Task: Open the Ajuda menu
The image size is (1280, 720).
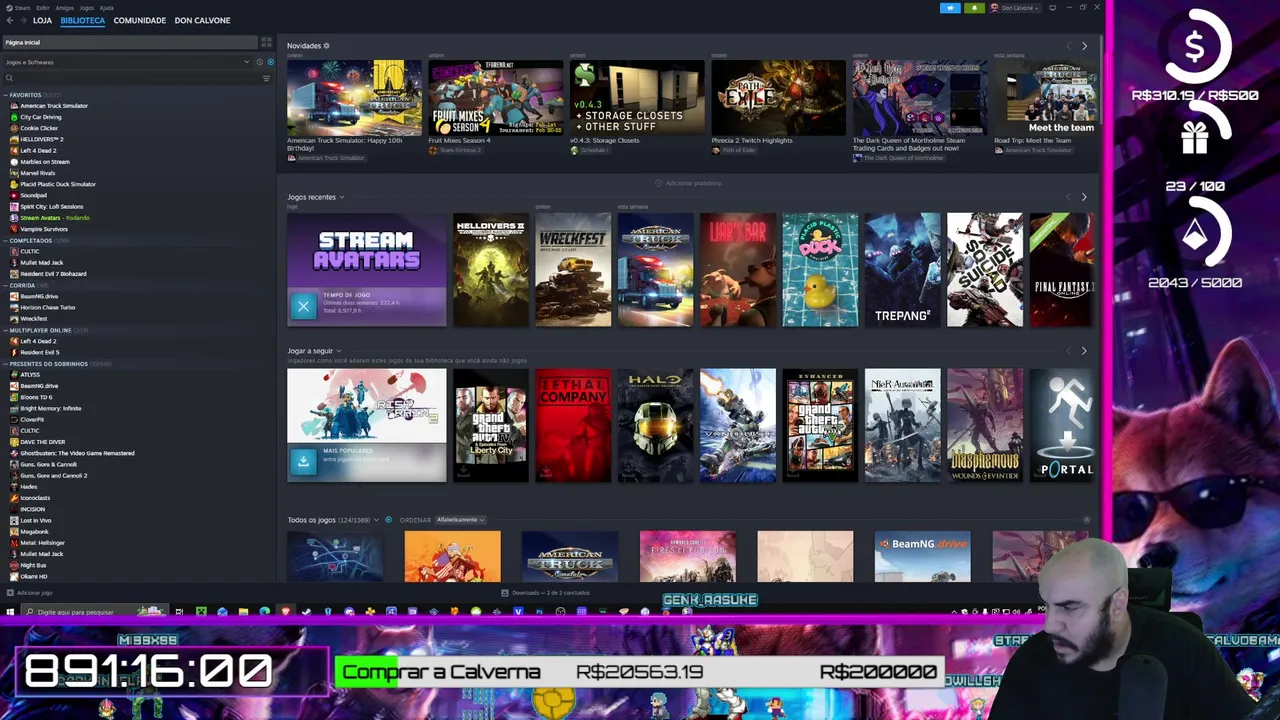Action: click(x=106, y=8)
